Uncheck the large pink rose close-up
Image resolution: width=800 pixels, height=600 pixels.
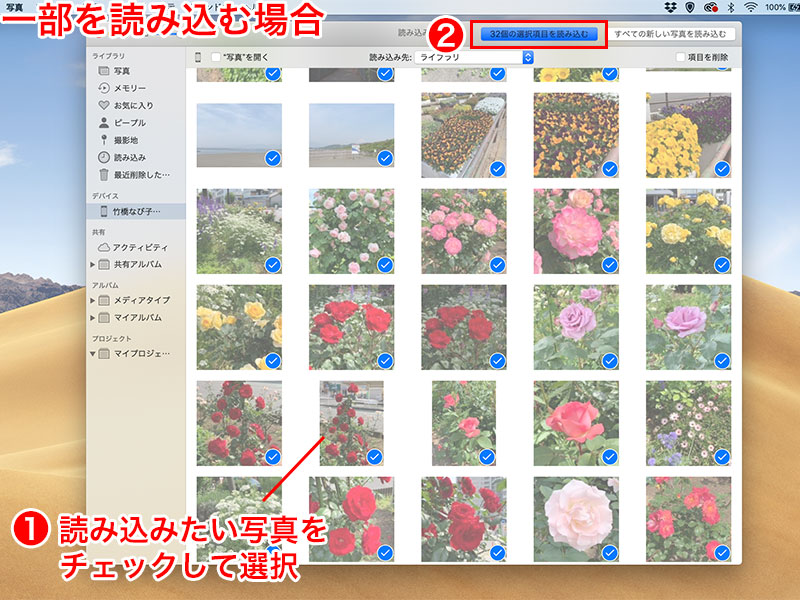point(610,265)
